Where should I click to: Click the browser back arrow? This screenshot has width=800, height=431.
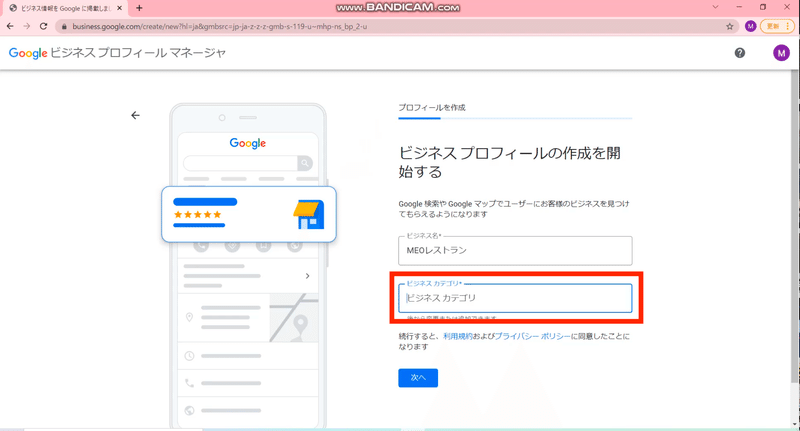tap(10, 26)
